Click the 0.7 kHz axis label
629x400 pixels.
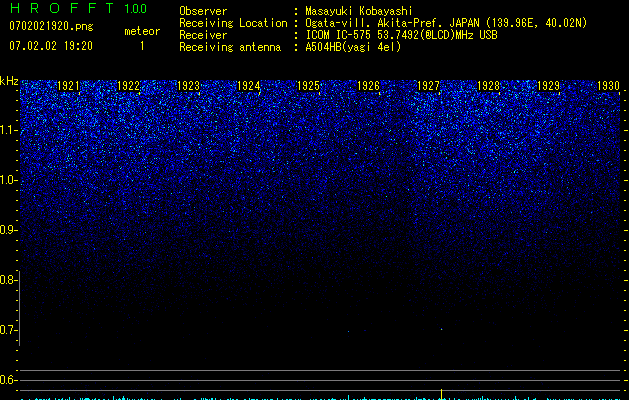(8, 330)
